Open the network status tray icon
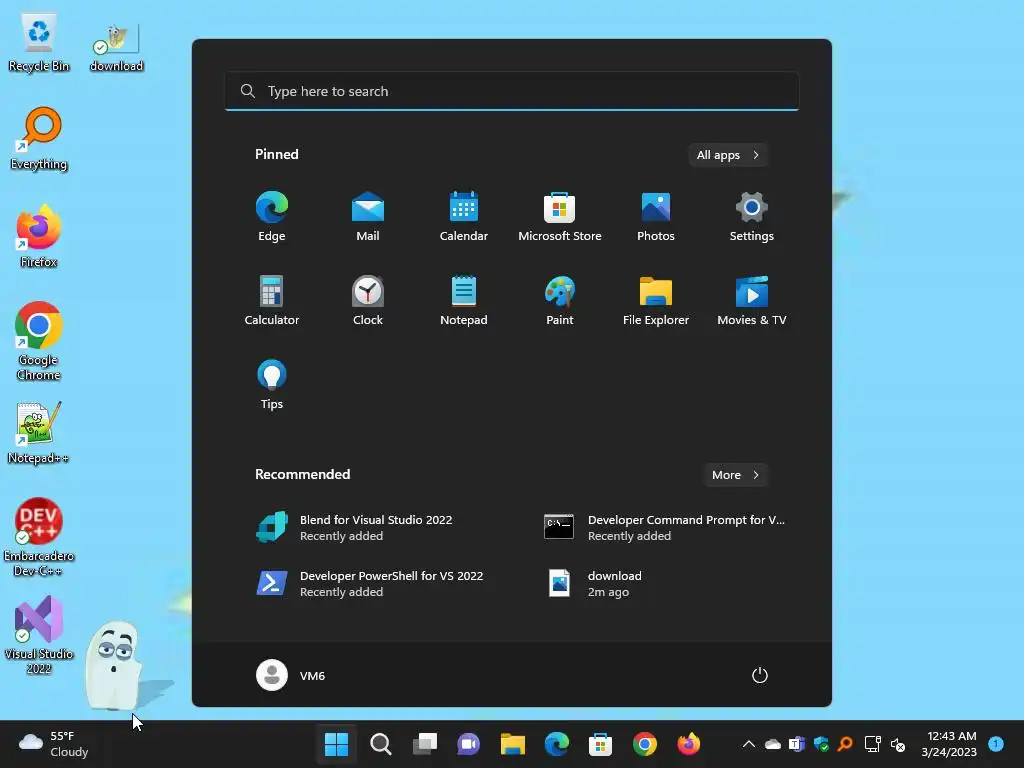Viewport: 1024px width, 768px height. tap(872, 744)
